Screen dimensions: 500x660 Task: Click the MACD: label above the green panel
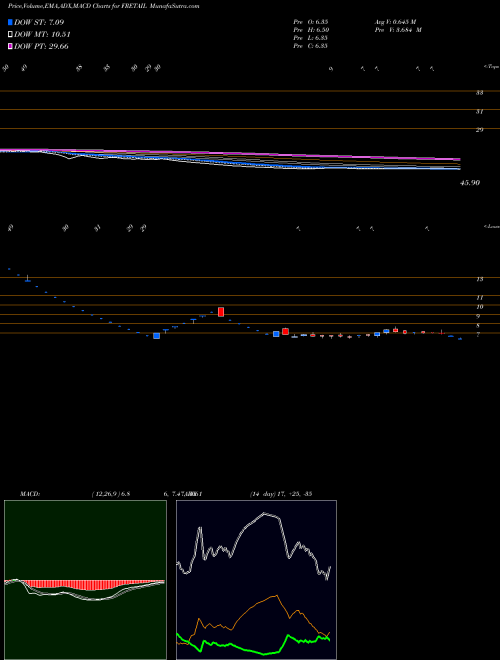point(29,494)
